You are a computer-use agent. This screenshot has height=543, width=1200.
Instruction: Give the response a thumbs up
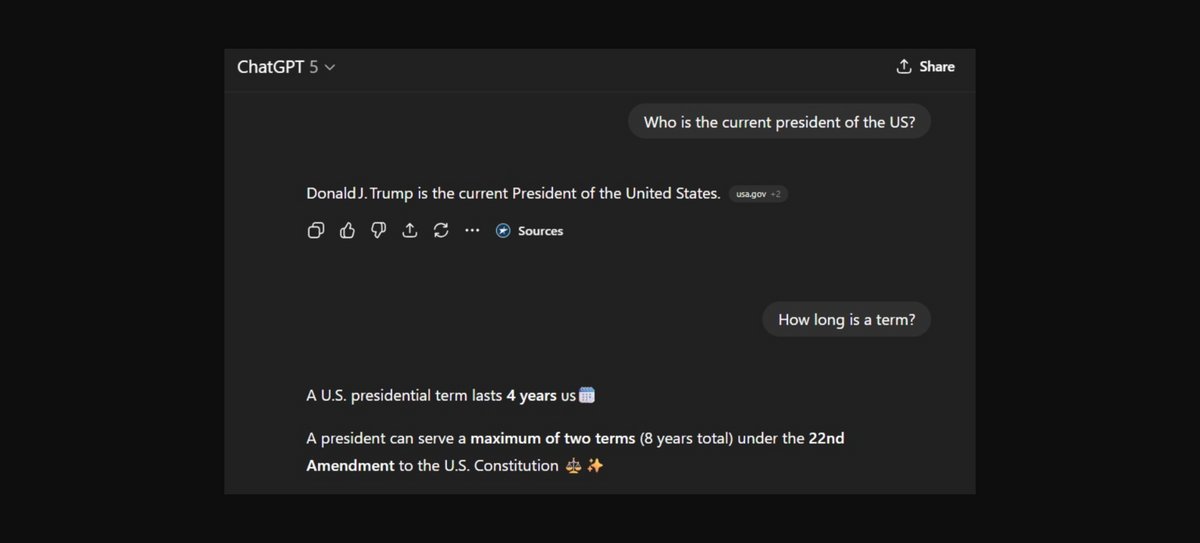[x=347, y=231]
